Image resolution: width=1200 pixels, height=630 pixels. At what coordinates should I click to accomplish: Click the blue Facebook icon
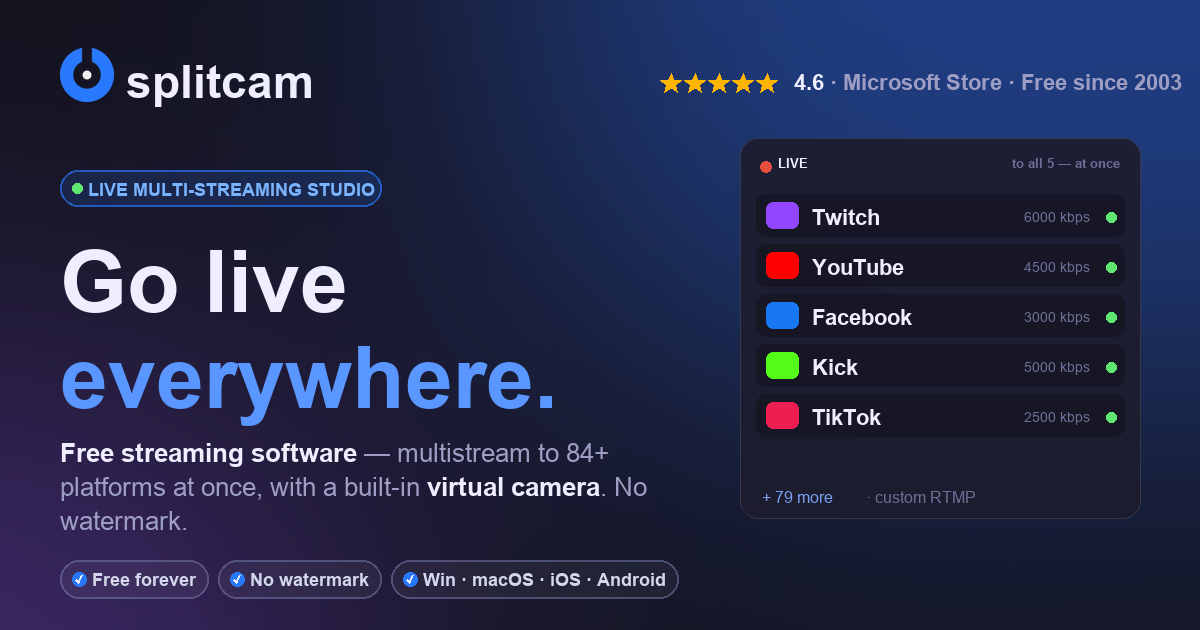click(x=782, y=316)
